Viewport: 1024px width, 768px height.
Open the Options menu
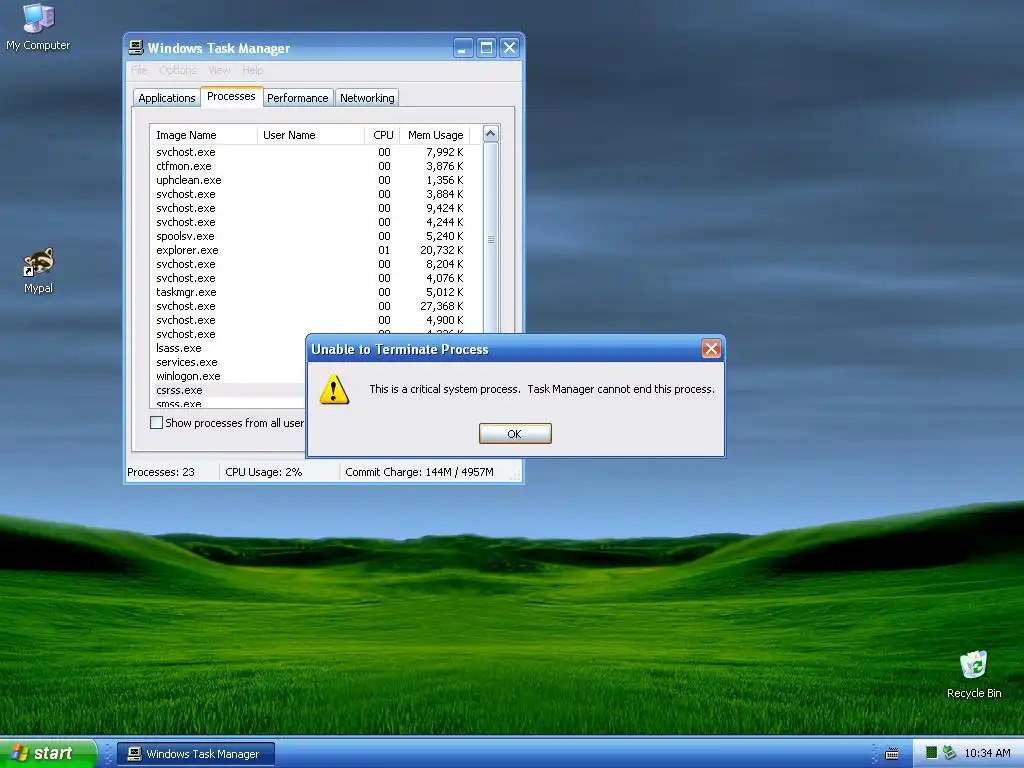[178, 70]
